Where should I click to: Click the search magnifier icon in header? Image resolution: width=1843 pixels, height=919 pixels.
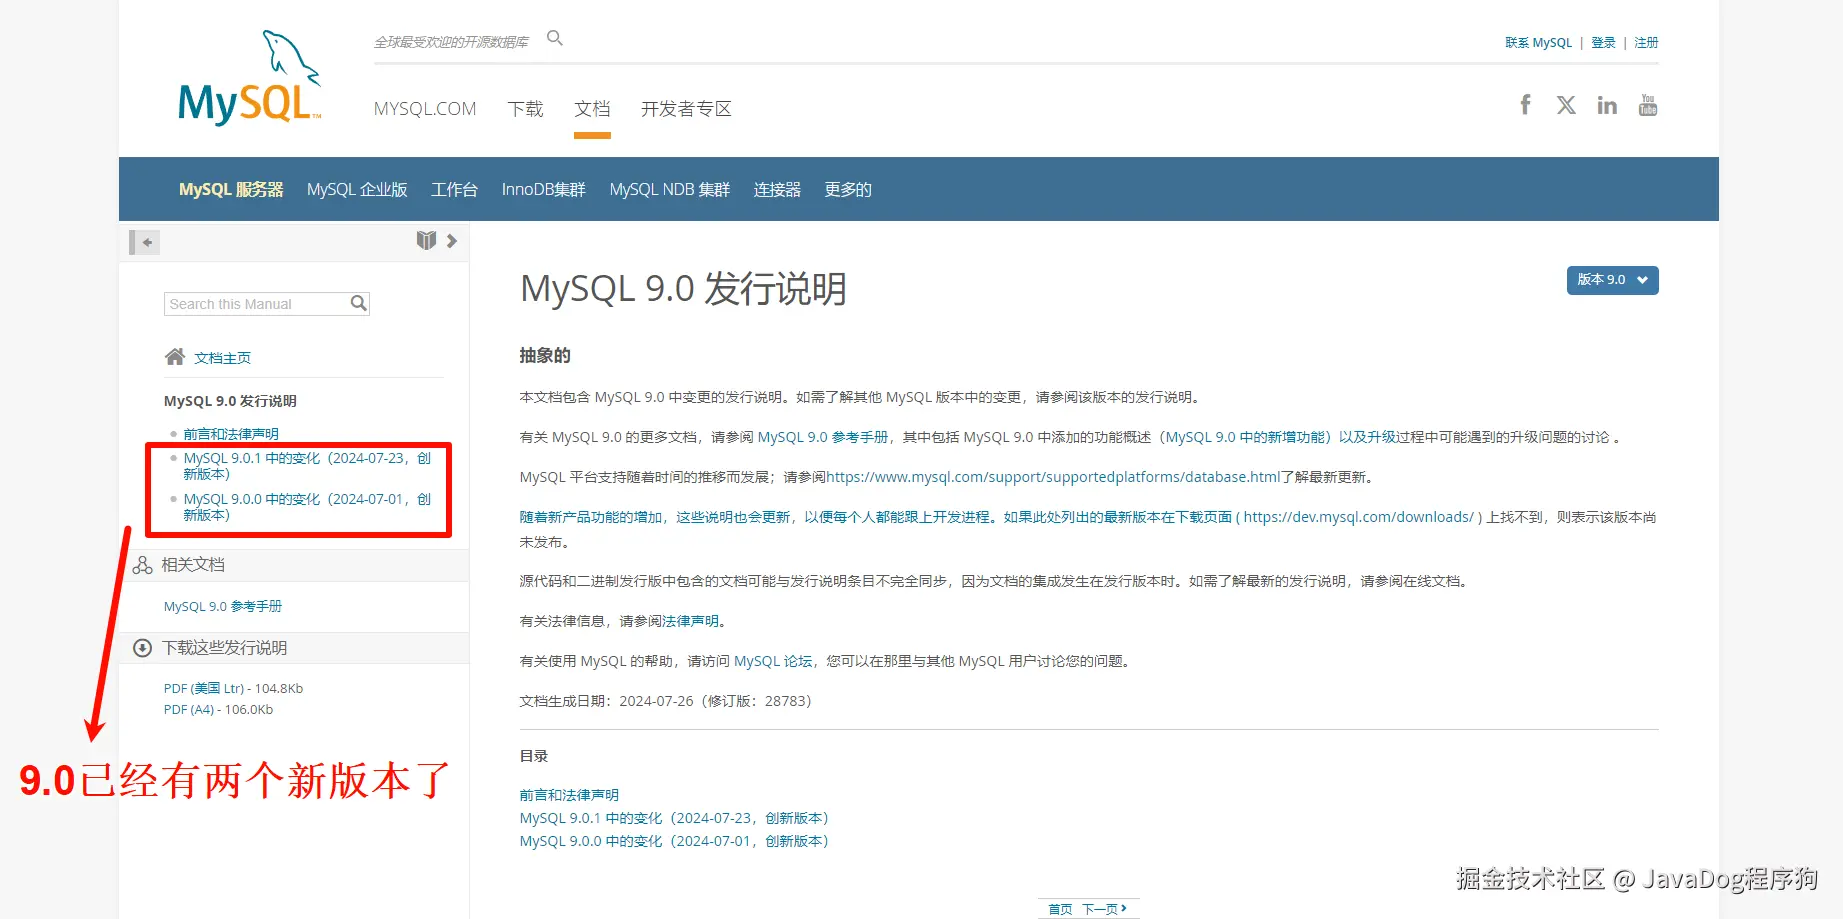click(555, 38)
